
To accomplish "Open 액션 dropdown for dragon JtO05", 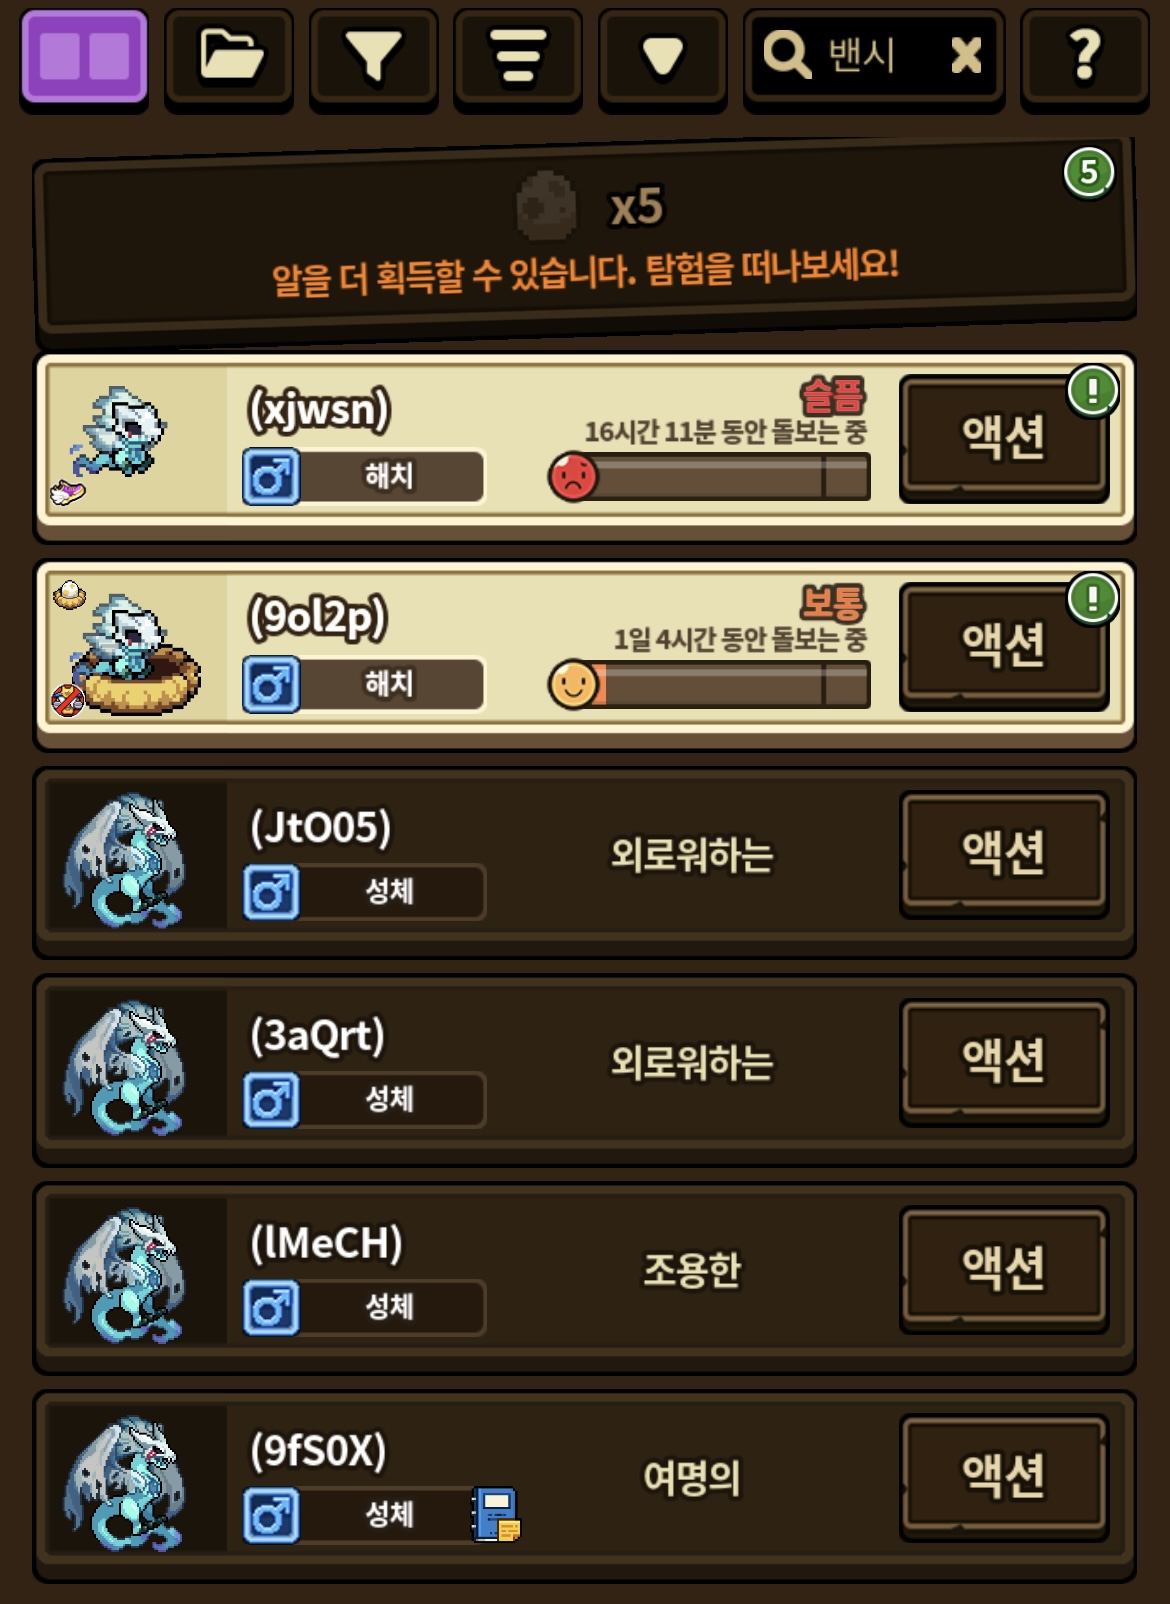I will point(1003,853).
